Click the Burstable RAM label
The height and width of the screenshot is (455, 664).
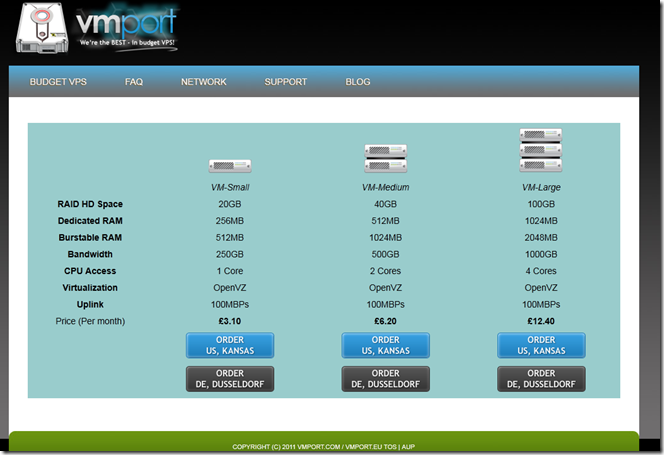click(x=90, y=238)
